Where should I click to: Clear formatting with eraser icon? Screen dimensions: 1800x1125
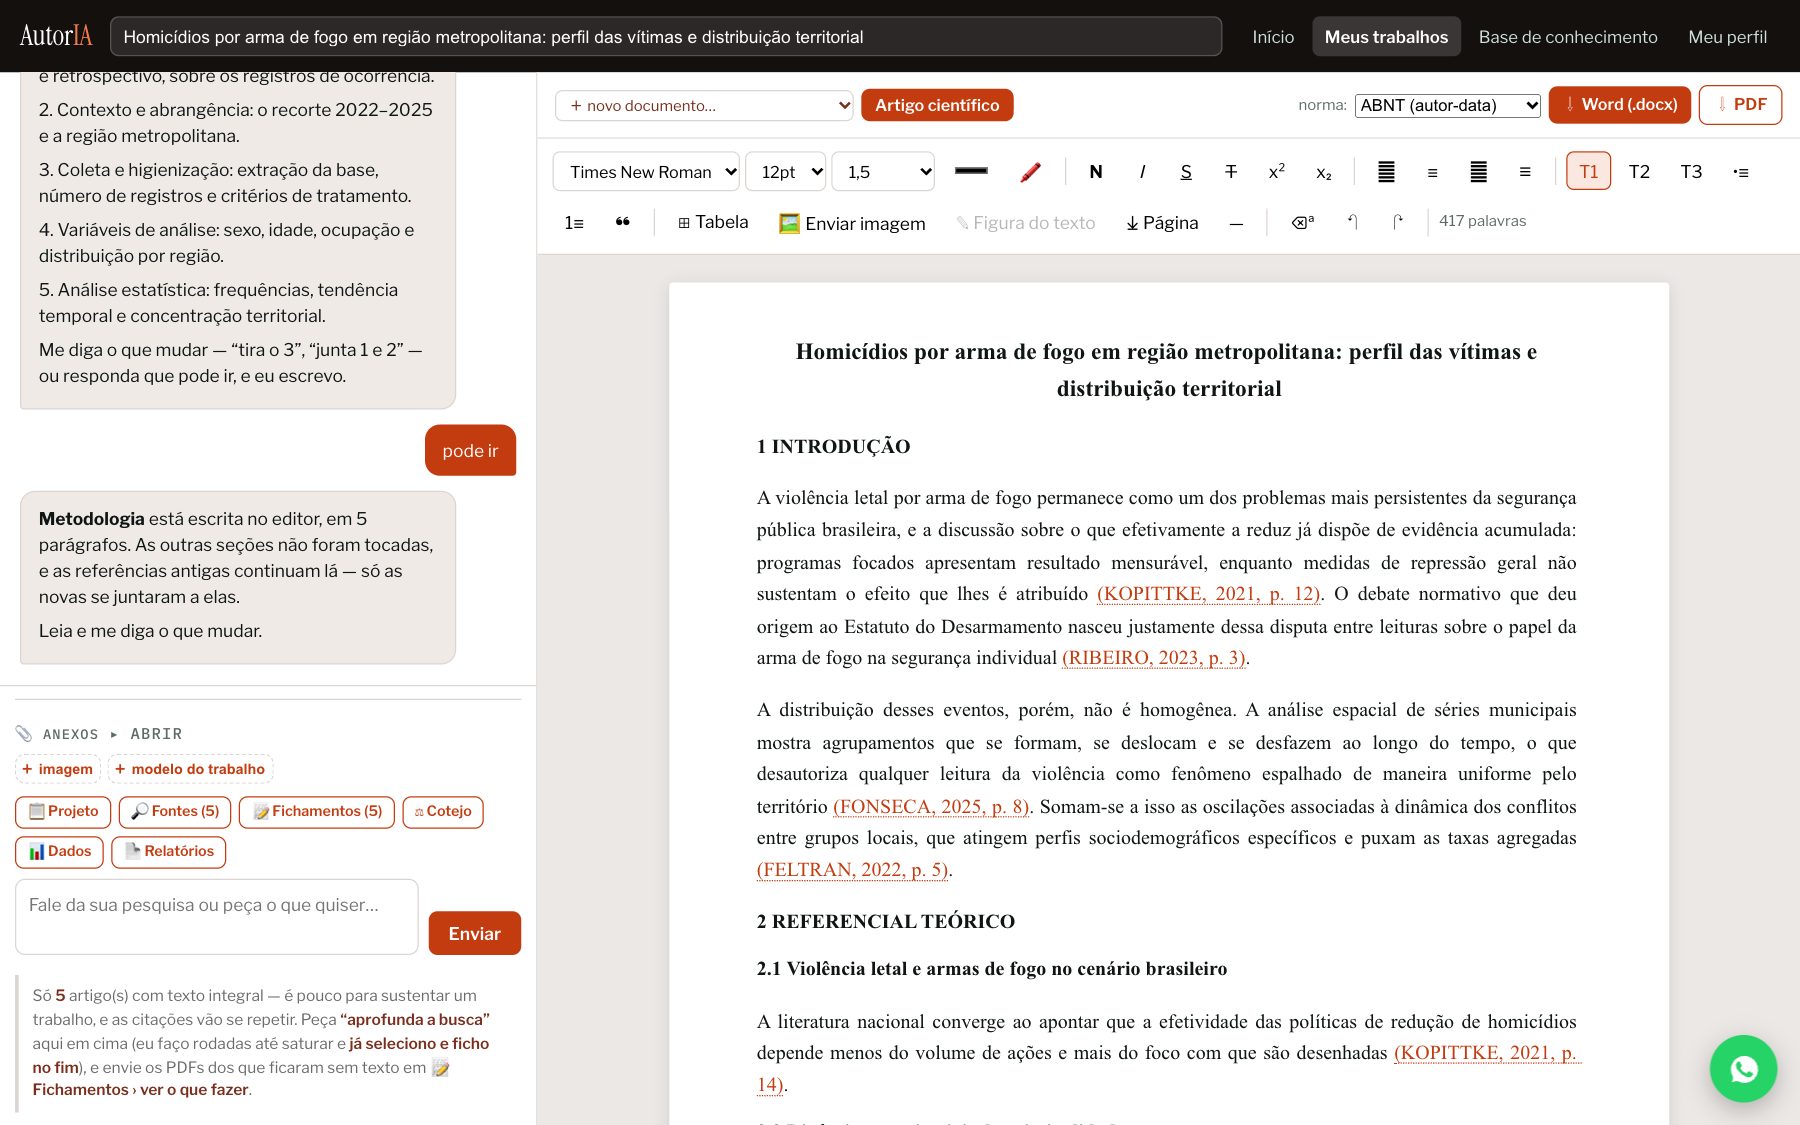pos(1303,222)
